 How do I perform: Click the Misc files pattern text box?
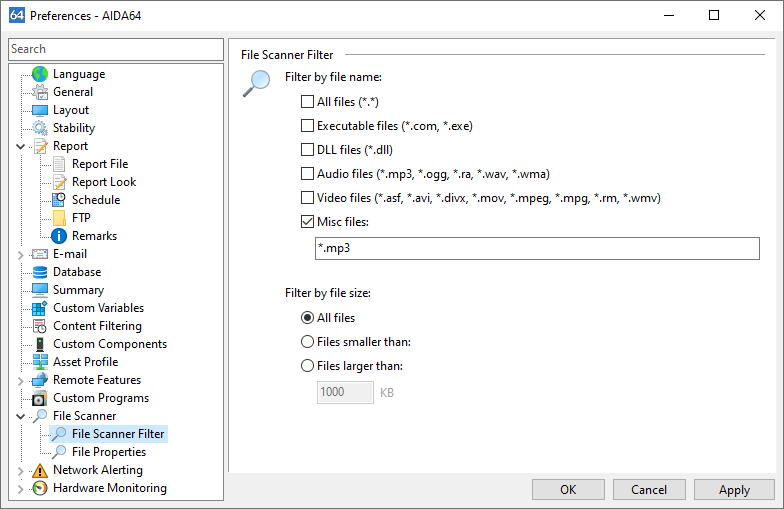[x=537, y=248]
